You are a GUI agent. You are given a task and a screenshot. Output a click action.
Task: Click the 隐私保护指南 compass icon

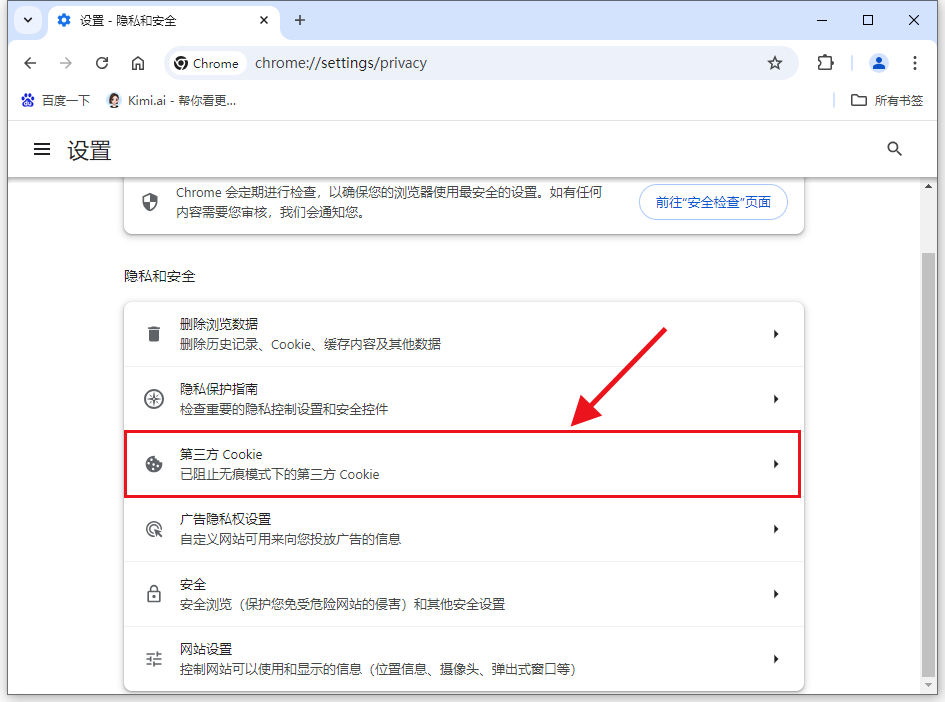(x=154, y=399)
